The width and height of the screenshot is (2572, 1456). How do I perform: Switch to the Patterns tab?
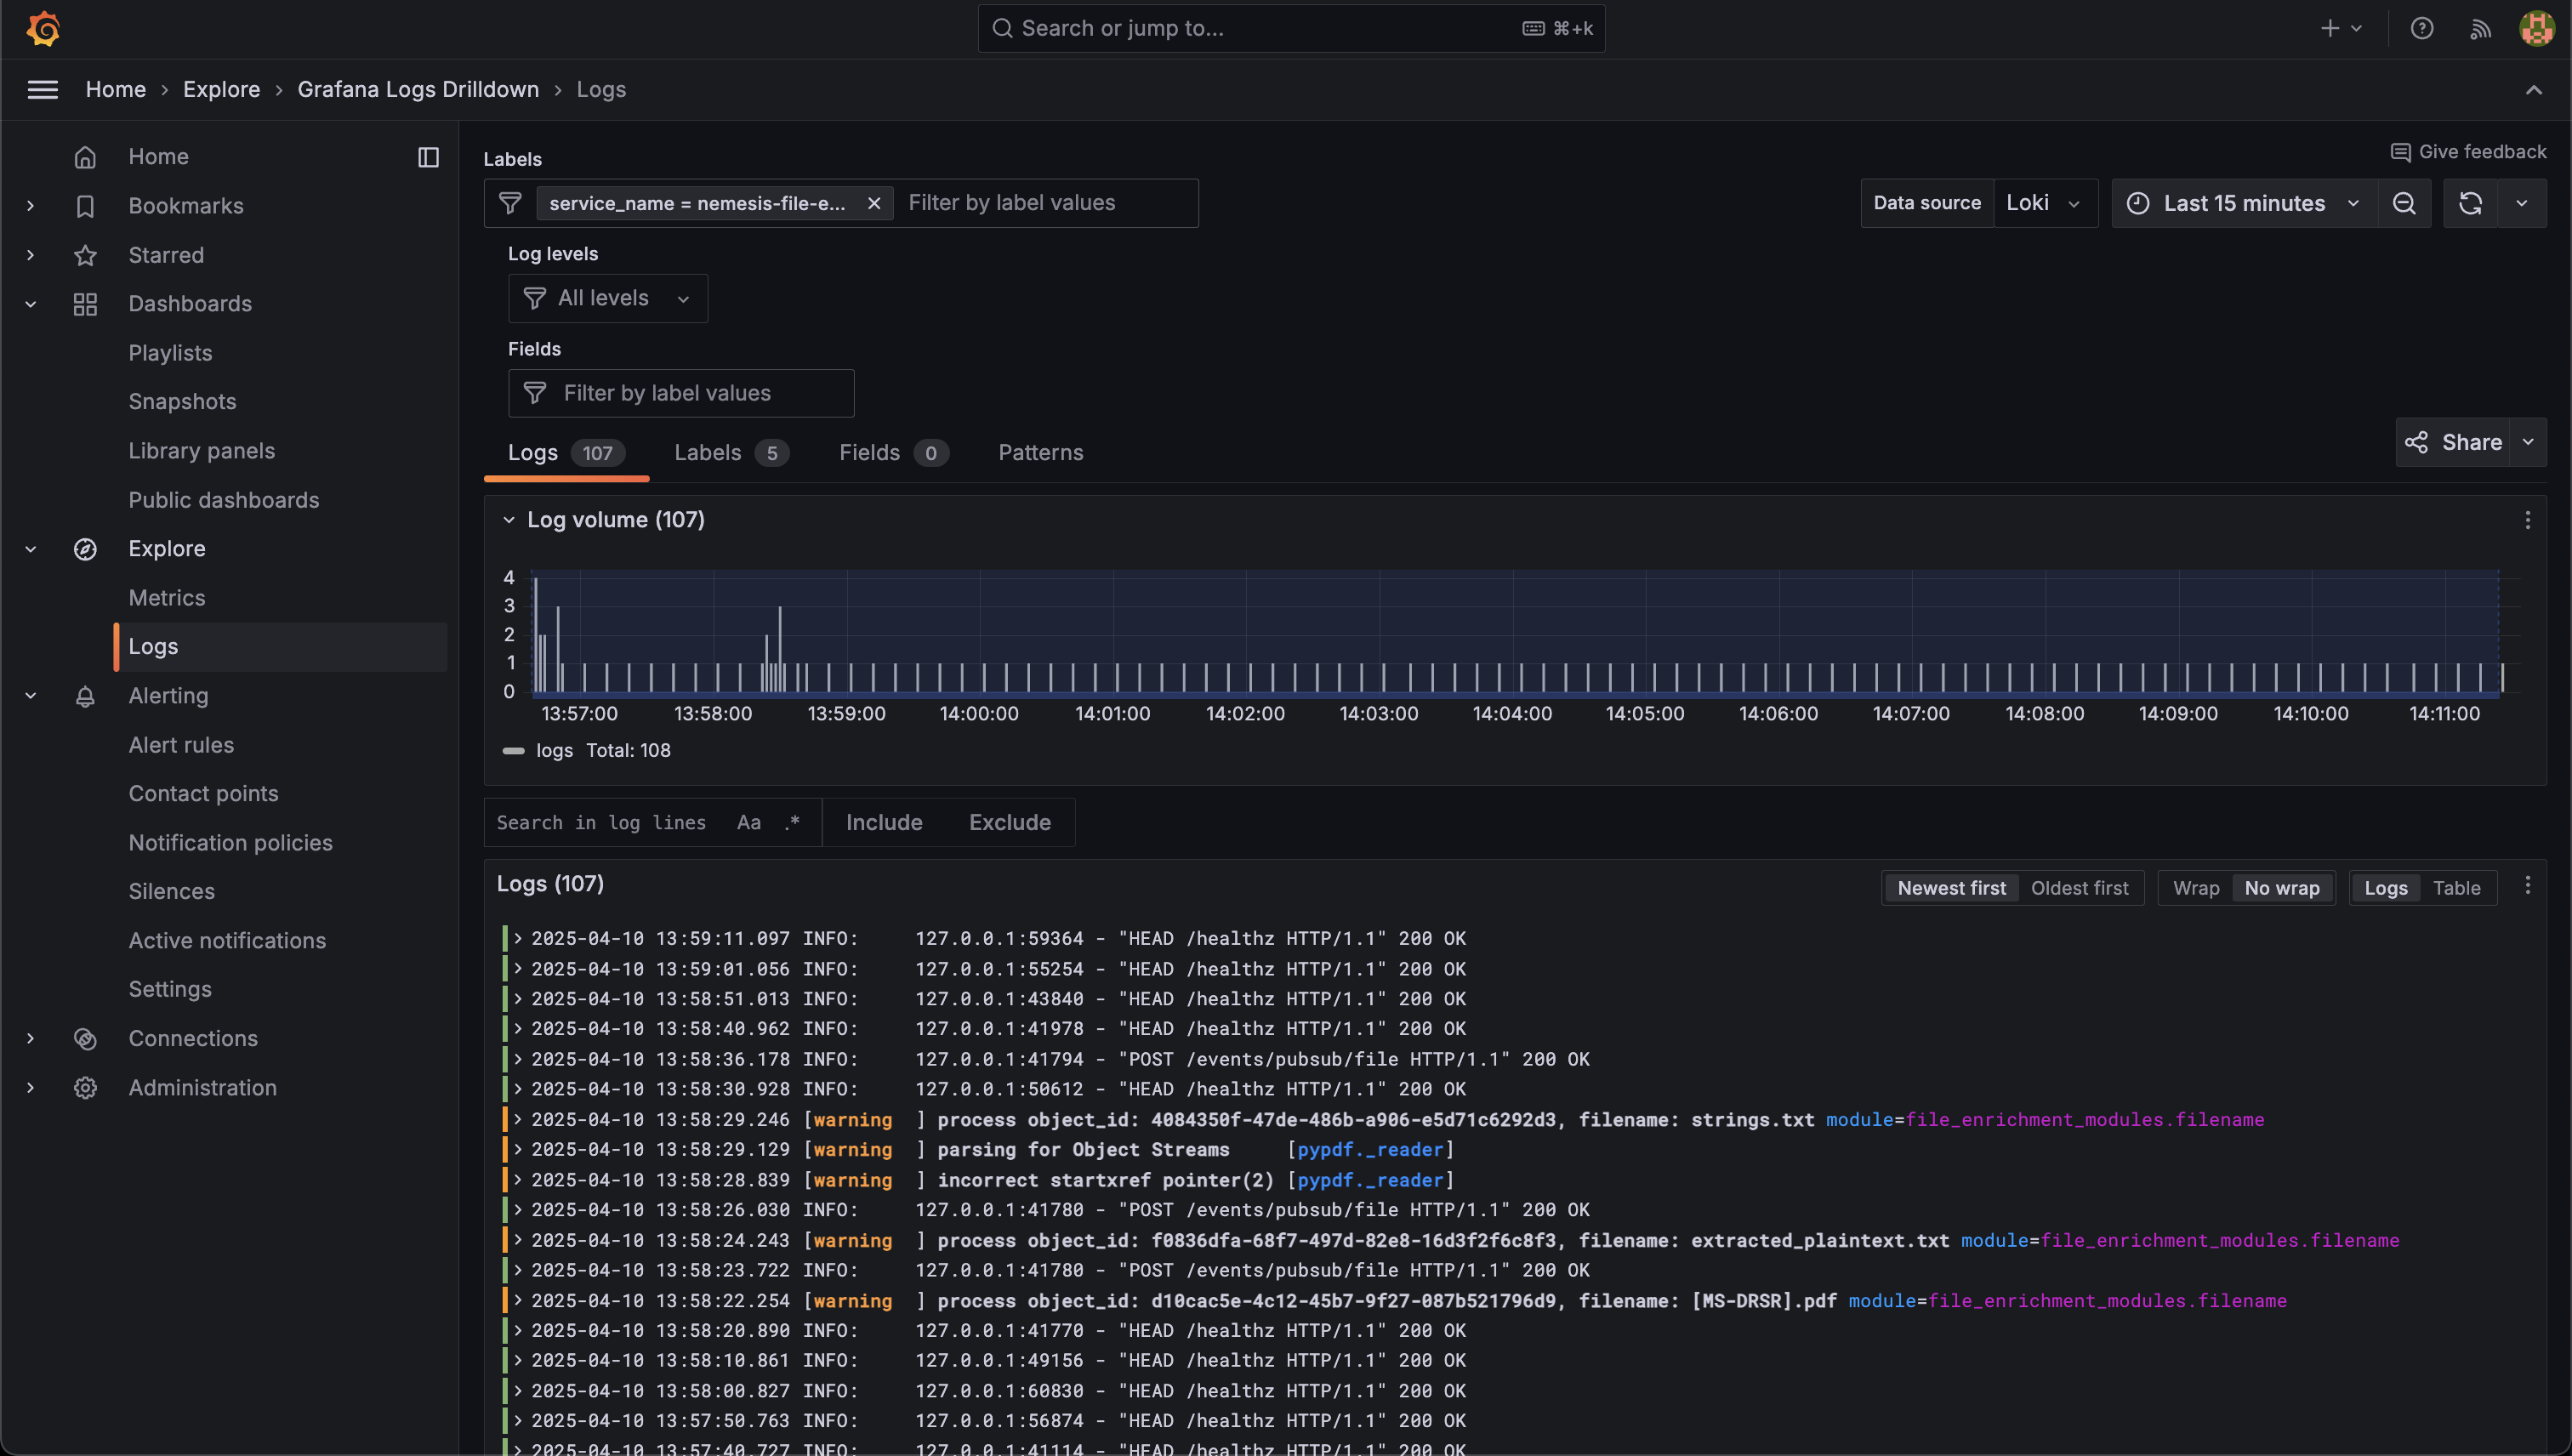pos(1040,452)
